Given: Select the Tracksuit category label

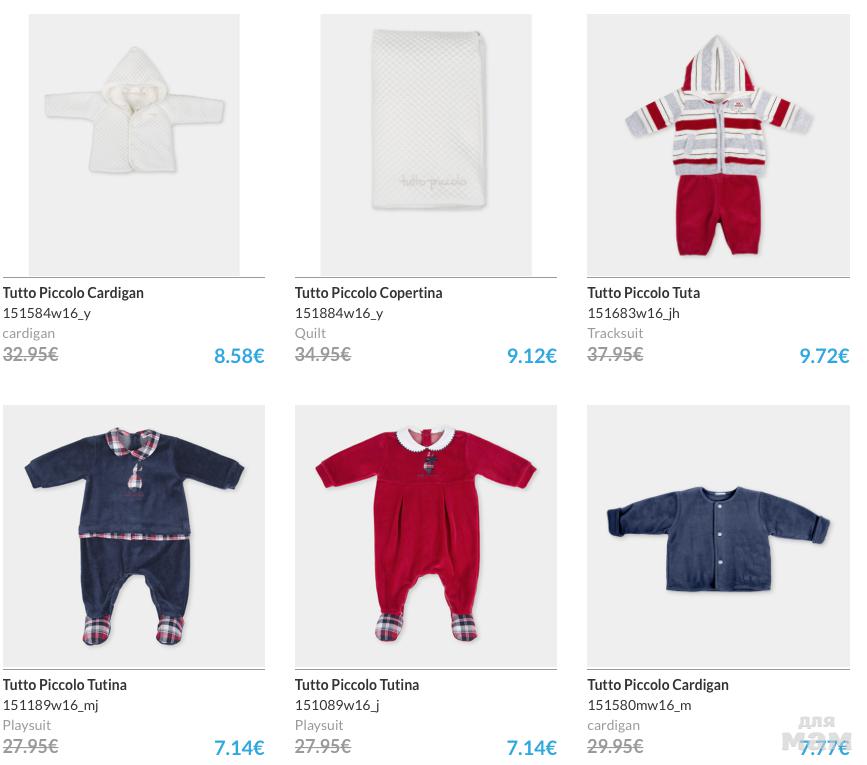Looking at the screenshot, I should click(x=615, y=333).
